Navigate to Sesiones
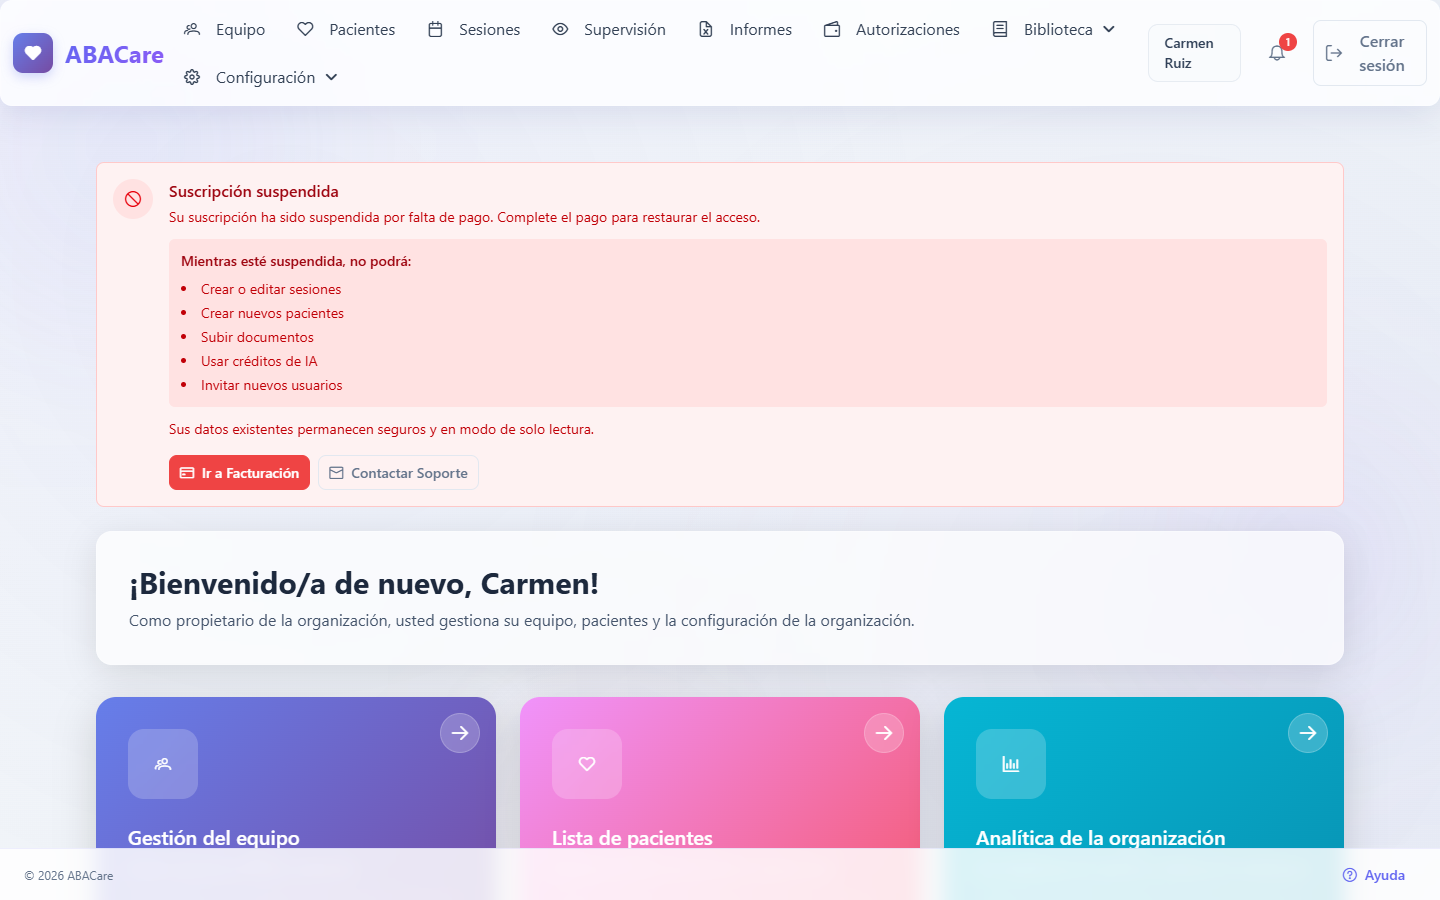The image size is (1440, 900). (474, 30)
